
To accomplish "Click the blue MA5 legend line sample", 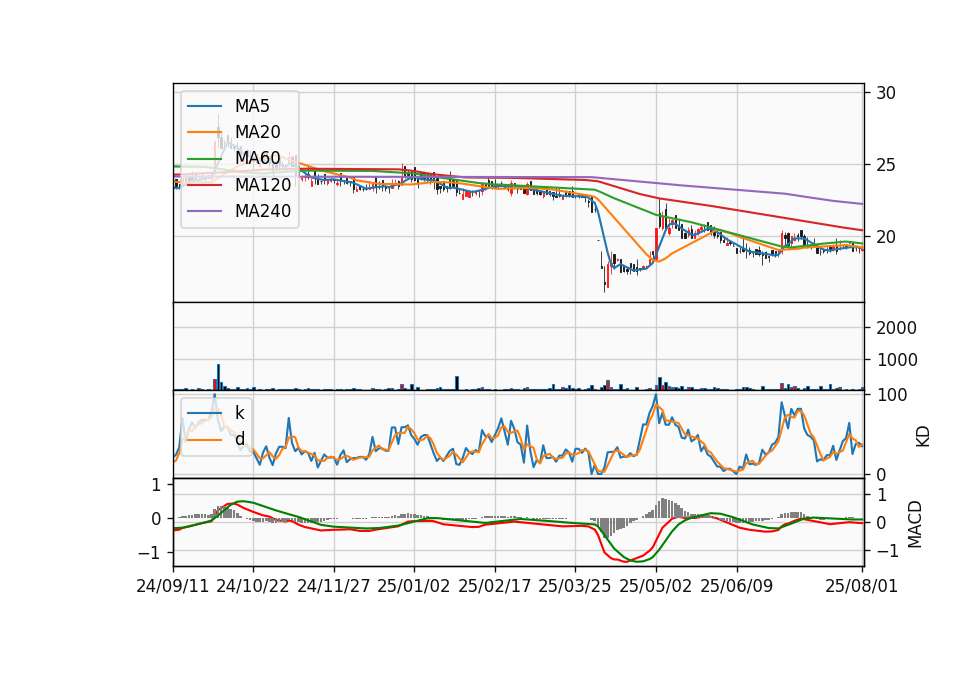I will click(204, 106).
